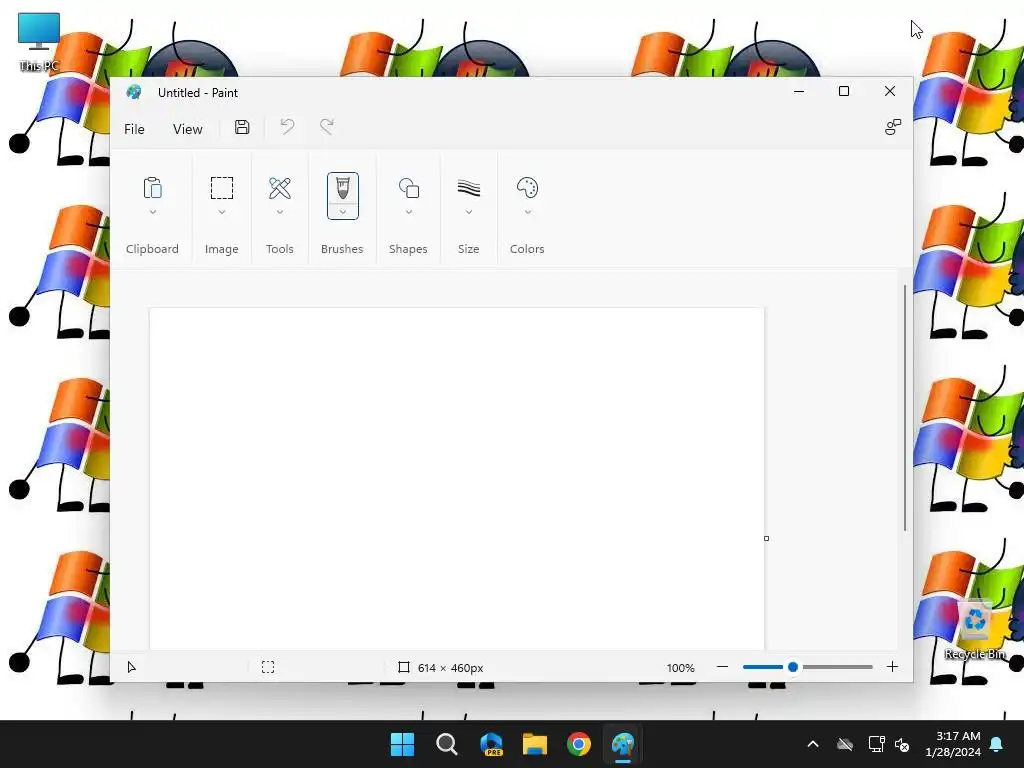Click the network display tray icon

coord(876,744)
